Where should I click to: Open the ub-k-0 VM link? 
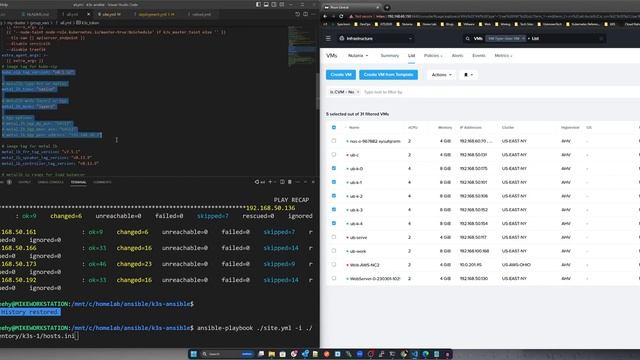pos(356,169)
